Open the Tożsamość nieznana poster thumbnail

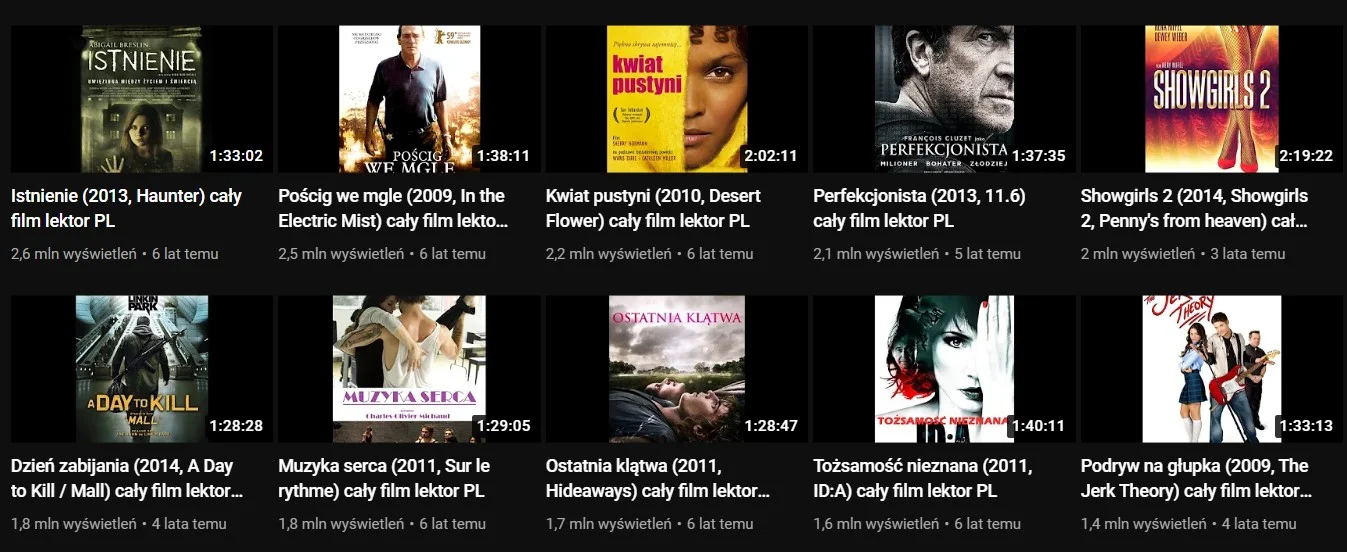point(944,369)
